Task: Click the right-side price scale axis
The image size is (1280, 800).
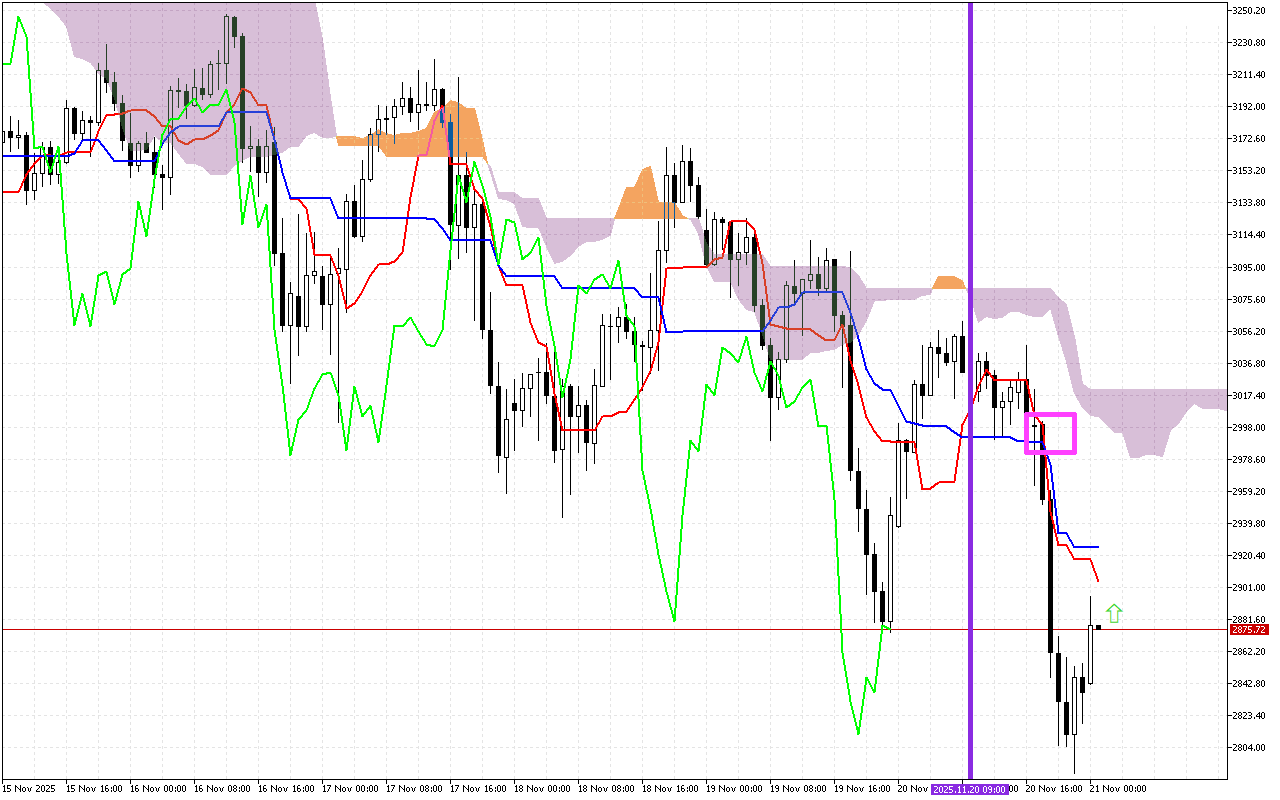Action: tap(1248, 400)
